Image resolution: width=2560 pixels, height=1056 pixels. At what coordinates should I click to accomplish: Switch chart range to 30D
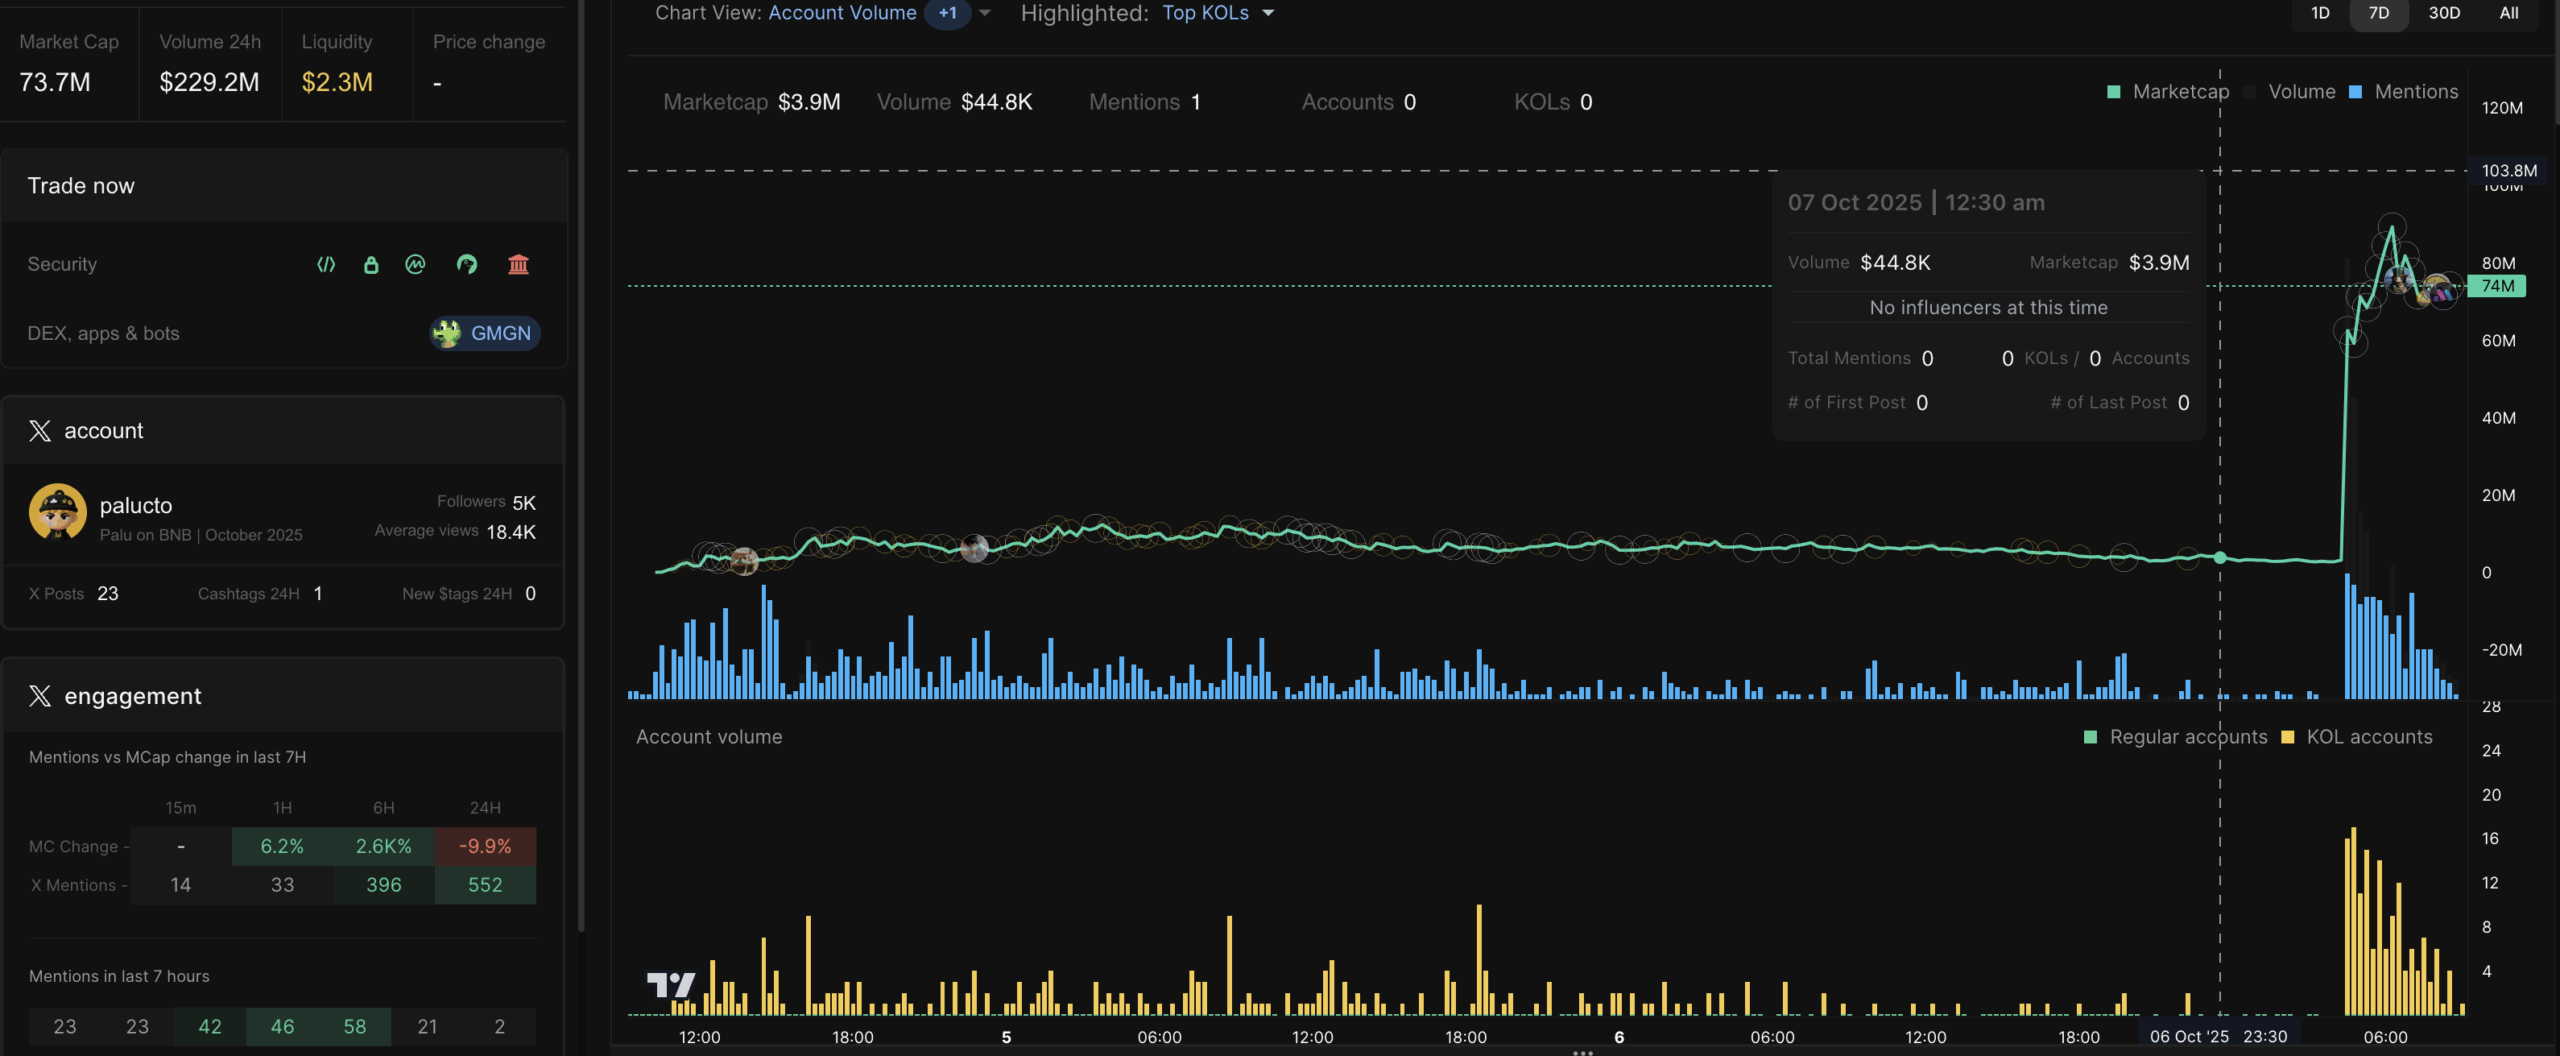[2444, 13]
